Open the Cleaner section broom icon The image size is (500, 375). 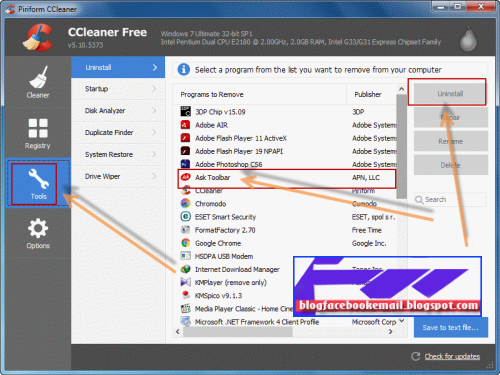(38, 77)
